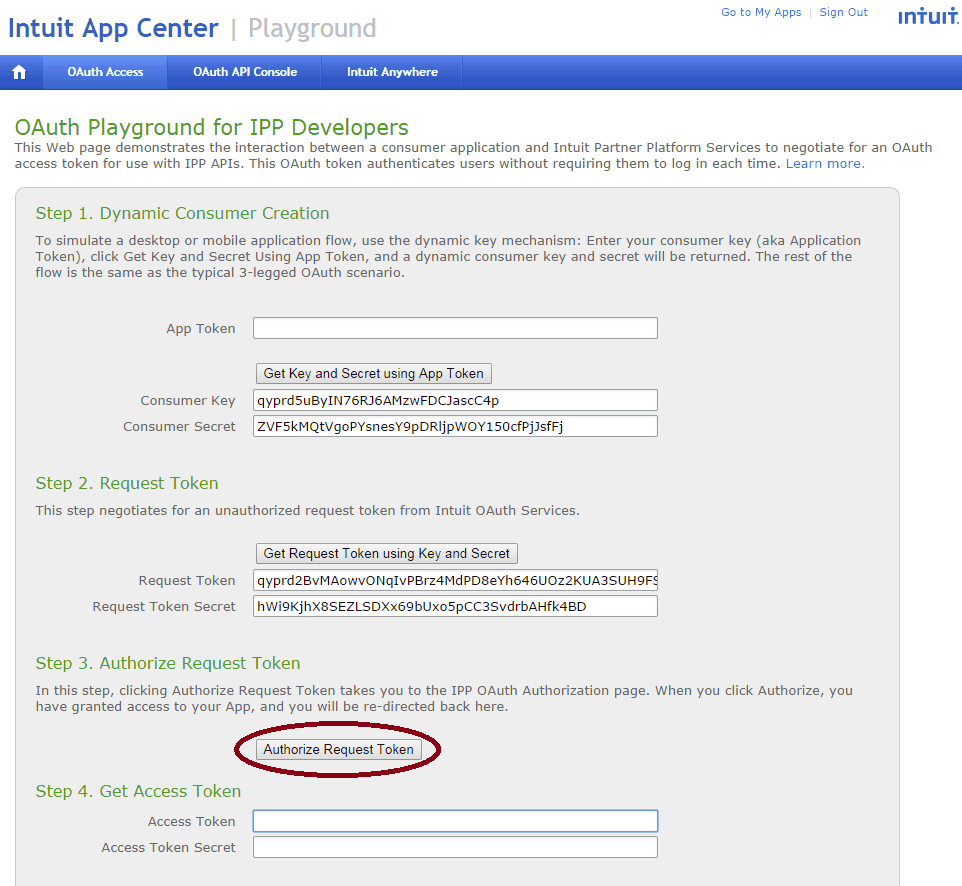Click the home icon in navigation bar
Screen dimensions: 962x886
point(20,72)
